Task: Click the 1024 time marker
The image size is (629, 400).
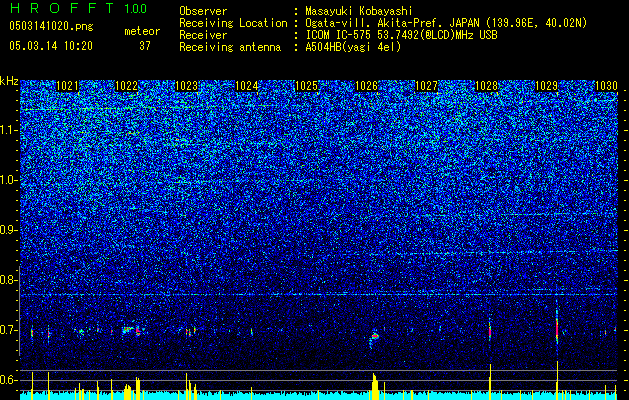Action: coord(246,86)
